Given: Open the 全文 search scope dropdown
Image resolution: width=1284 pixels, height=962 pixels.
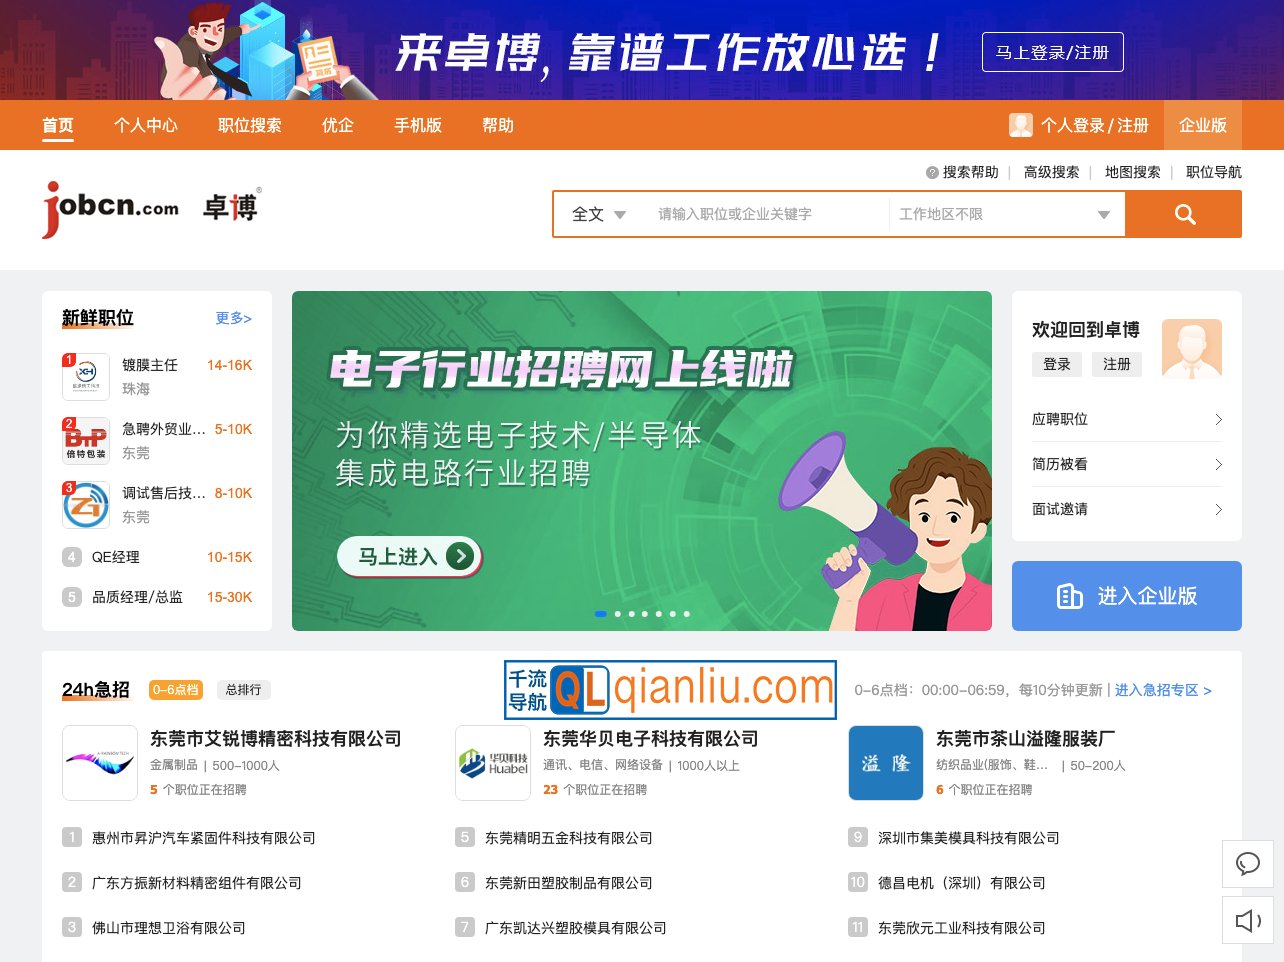Looking at the screenshot, I should 598,213.
